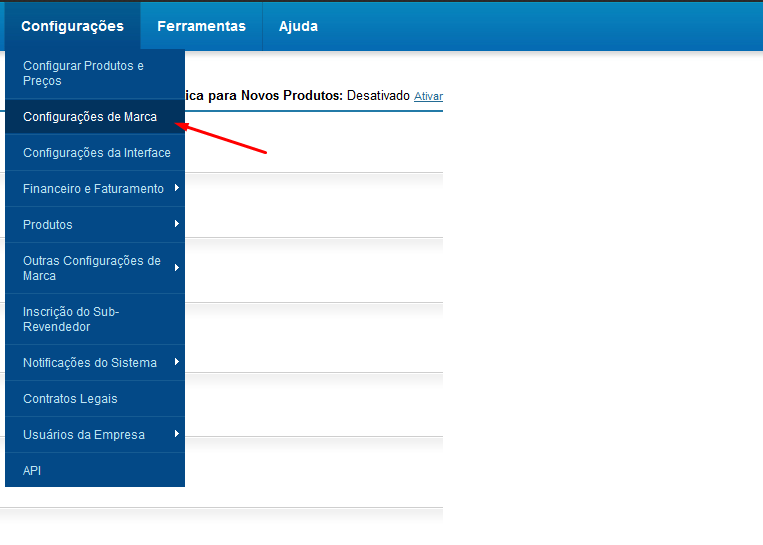Select Financeiro e Faturamento label
This screenshot has width=763, height=545.
tap(93, 189)
